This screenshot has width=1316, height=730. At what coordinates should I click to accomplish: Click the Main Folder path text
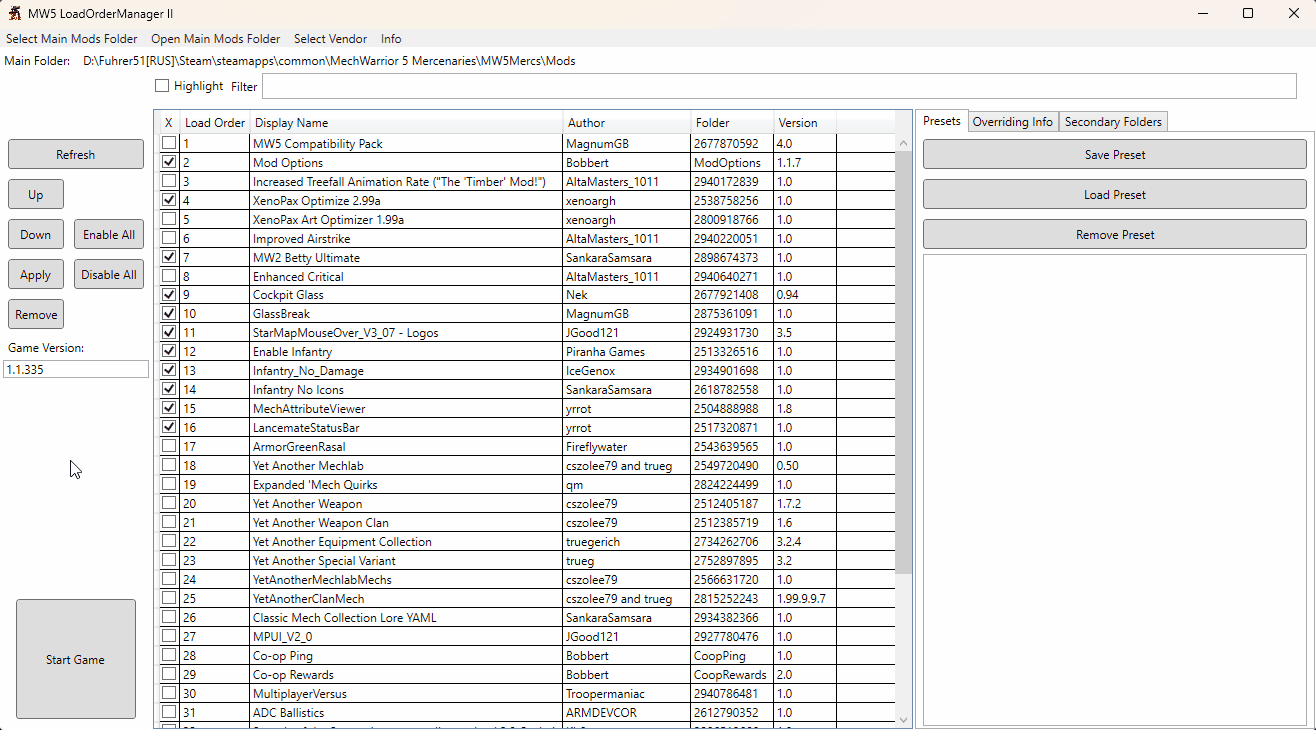[329, 61]
